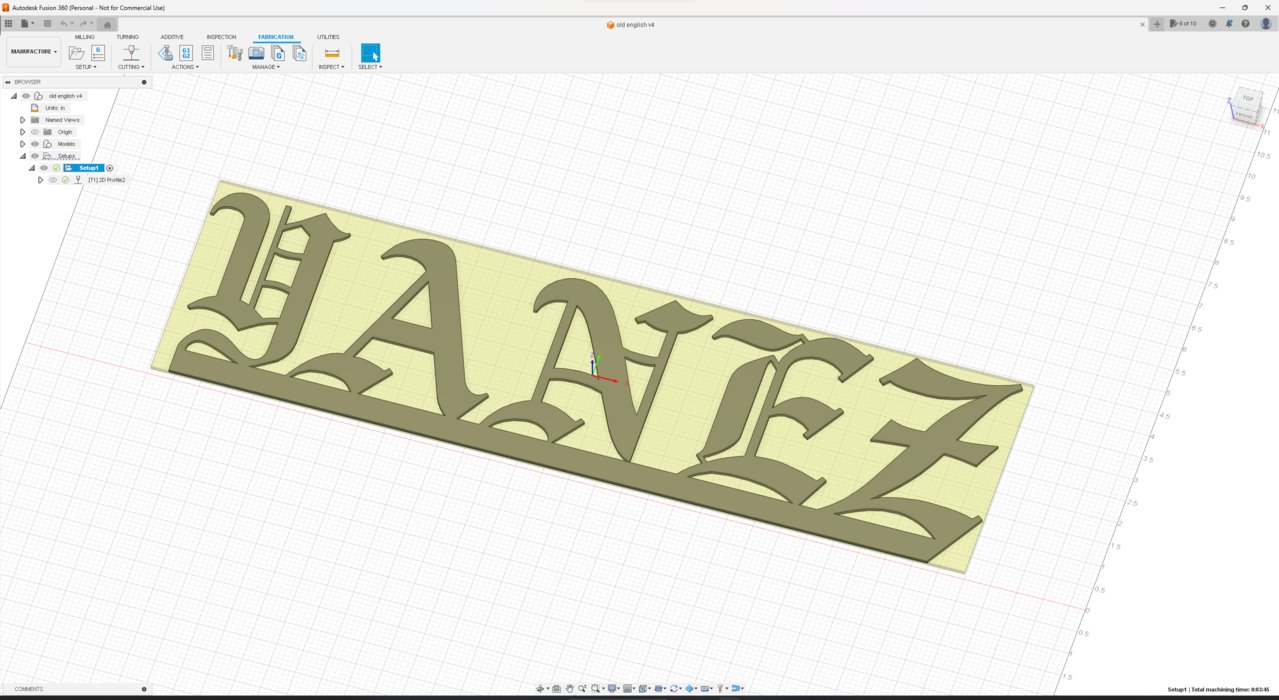The image size is (1279, 700).
Task: Open the Machine Library icon
Action: point(257,53)
